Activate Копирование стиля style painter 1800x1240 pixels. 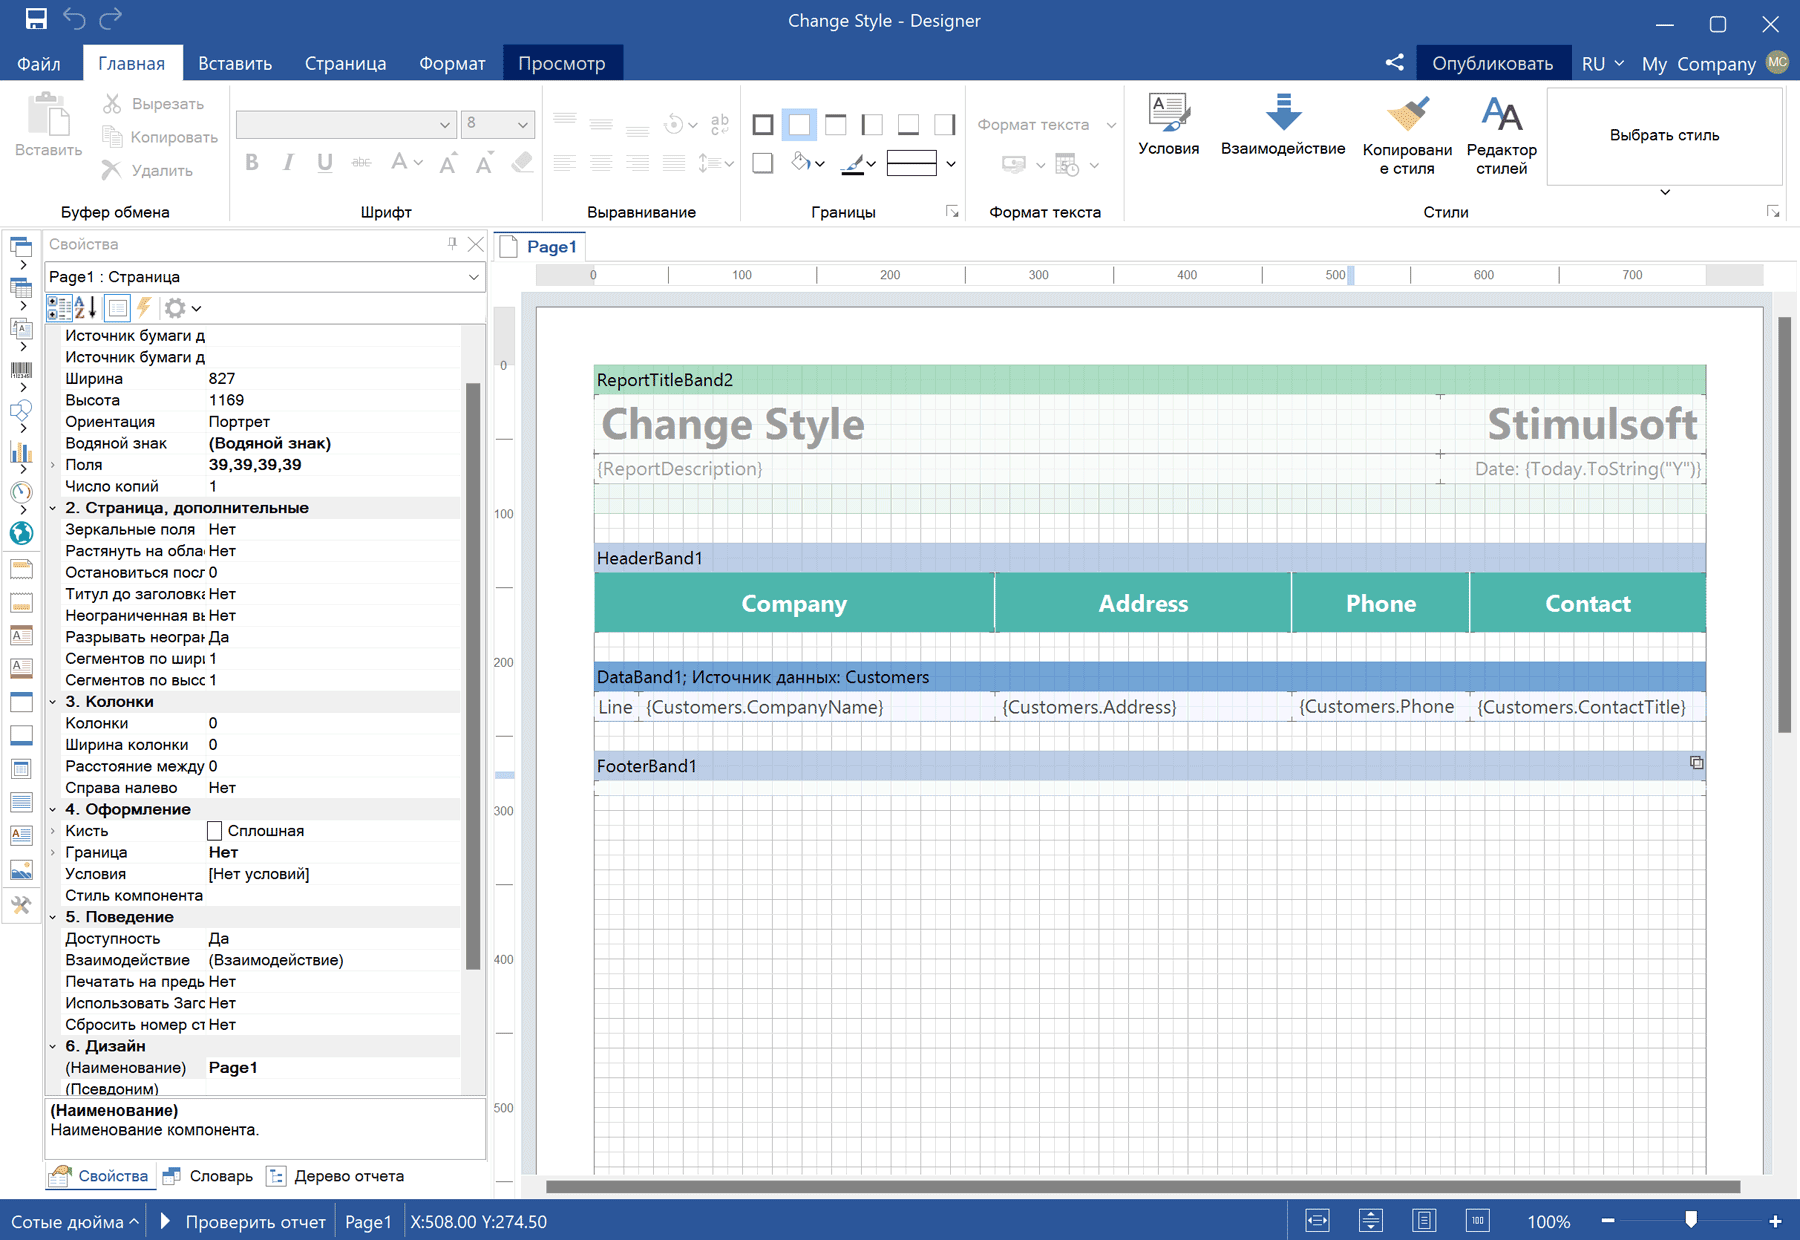[x=1407, y=135]
